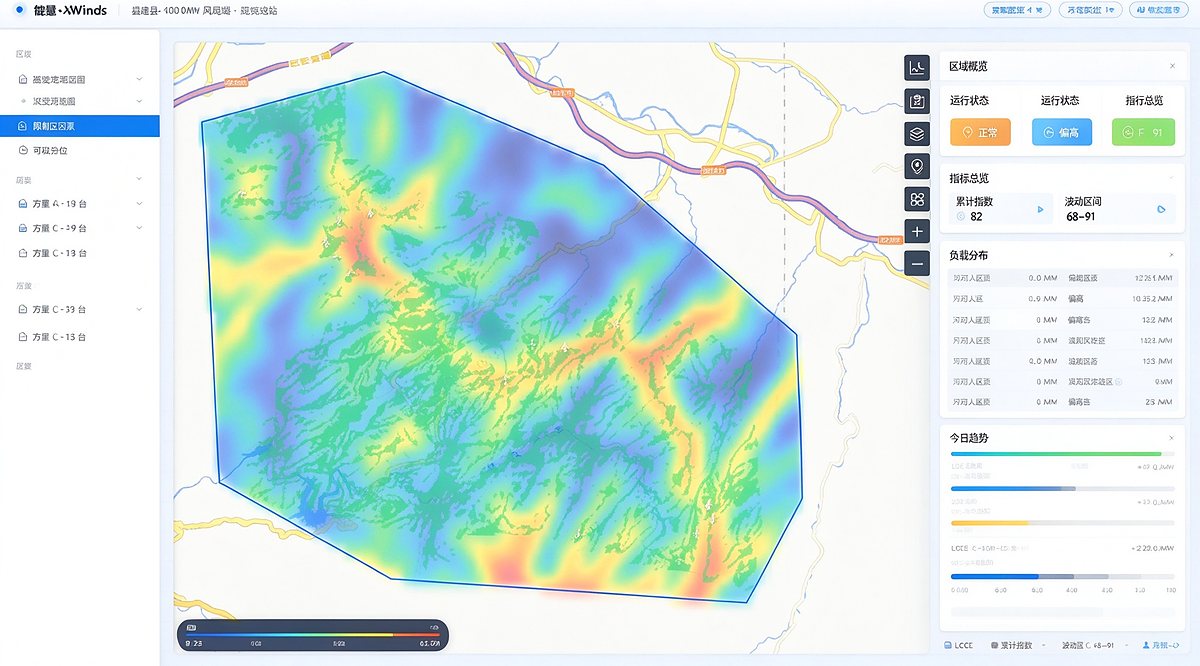Close the 负载分布 panel
The width and height of the screenshot is (1200, 666).
click(x=1172, y=256)
